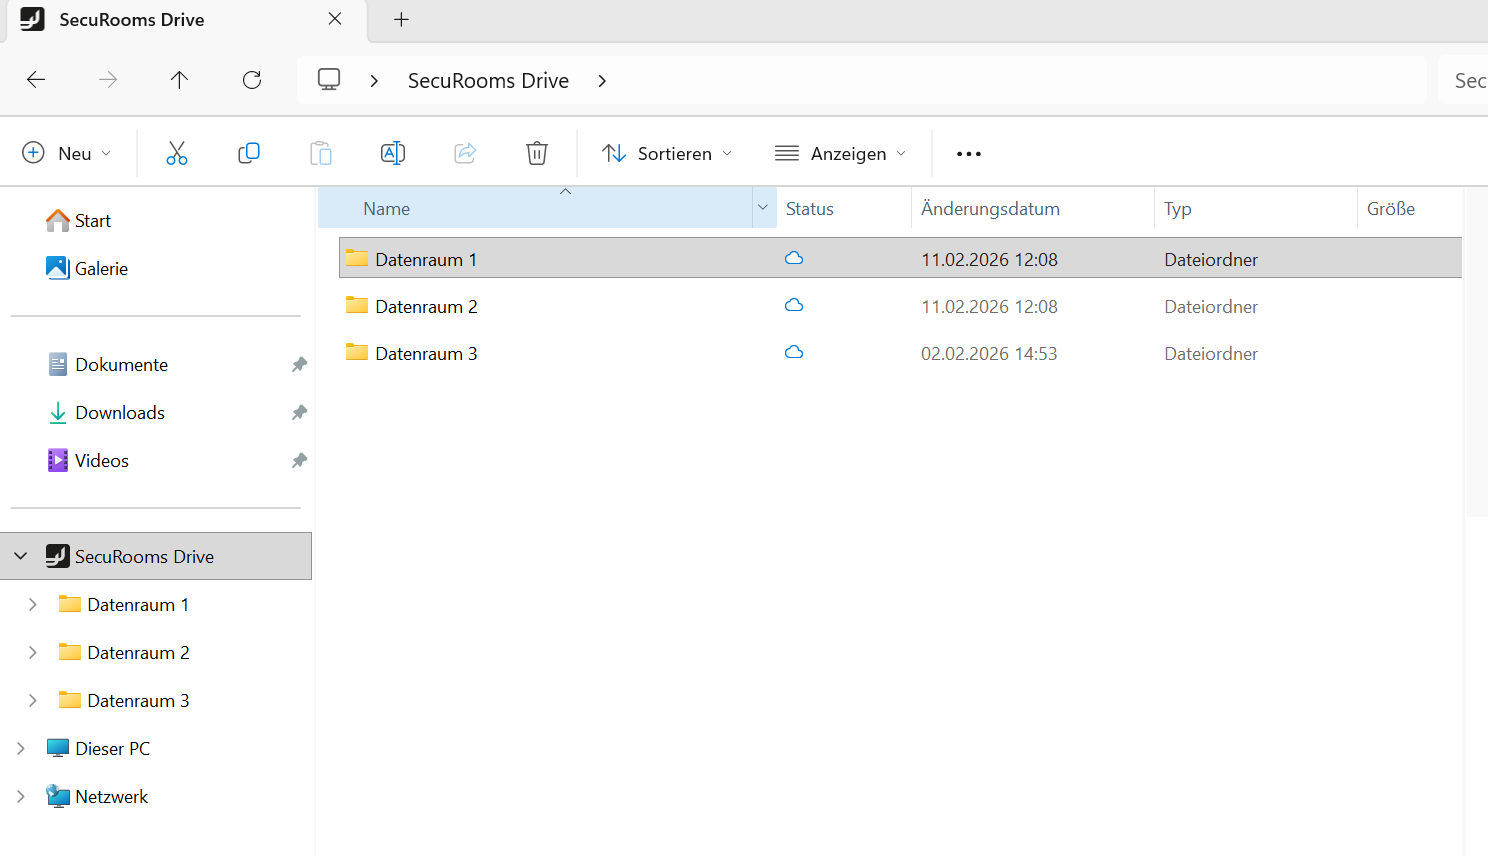Click cloud status icon of Datenraum 2
The width and height of the screenshot is (1488, 856).
point(794,306)
